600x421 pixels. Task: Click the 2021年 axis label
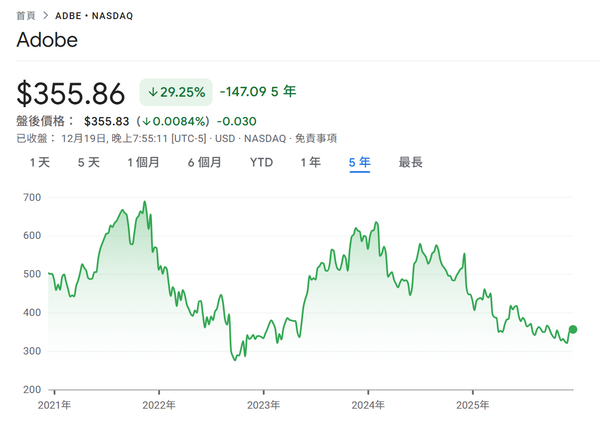[54, 405]
